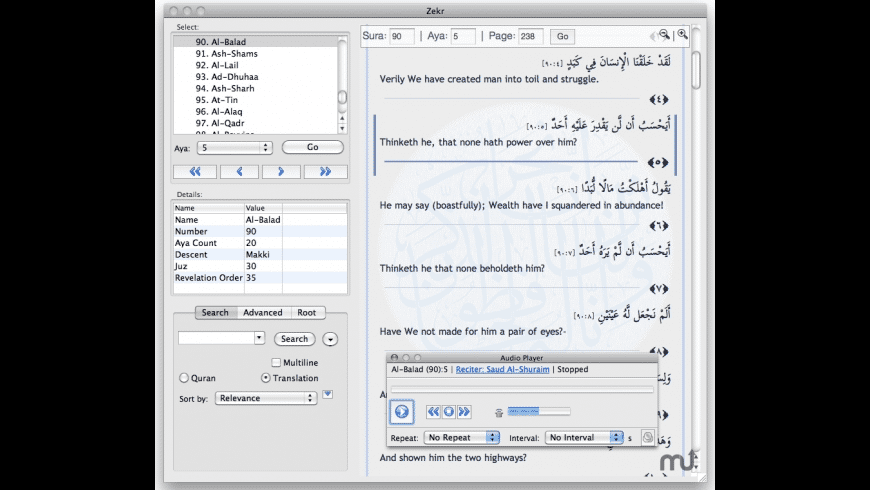Image resolution: width=870 pixels, height=490 pixels.
Task: Click the aya 4 end marker ornament
Action: pyautogui.click(x=659, y=100)
